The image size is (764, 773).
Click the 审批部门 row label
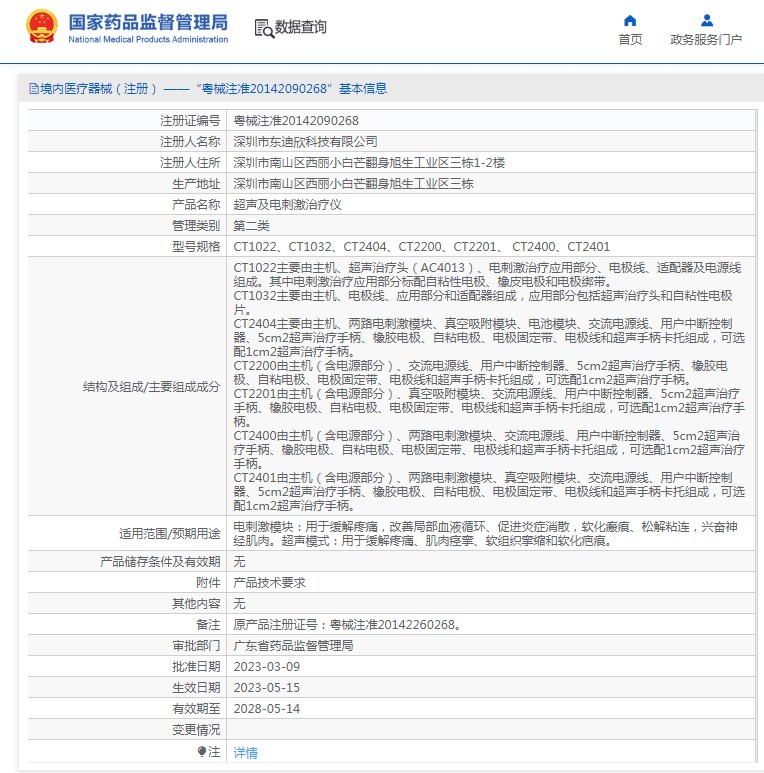(x=196, y=646)
